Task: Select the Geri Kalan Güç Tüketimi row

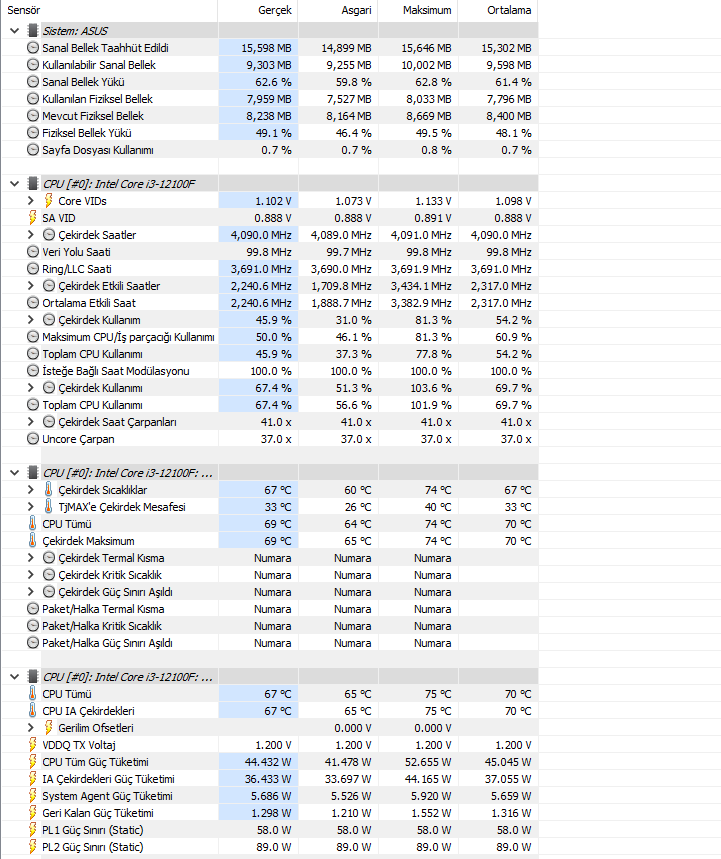Action: coord(270,812)
